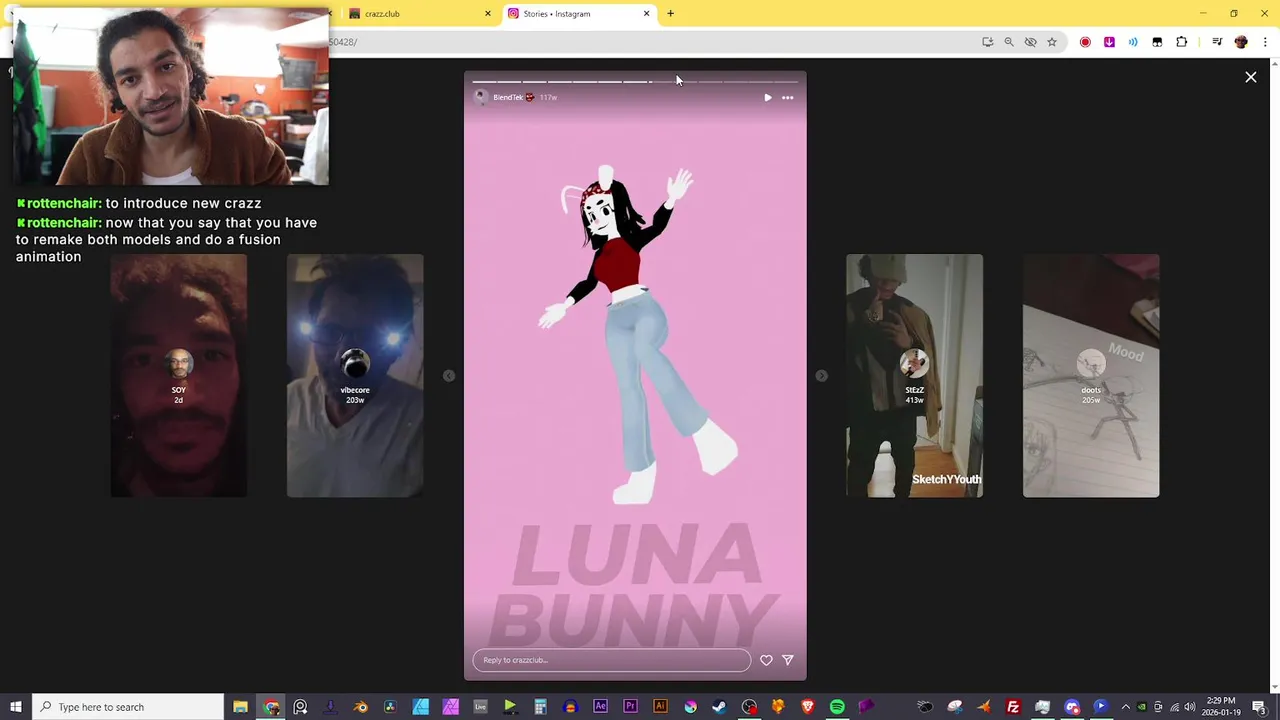Viewport: 1280px width, 720px height.
Task: Go to previous story arrow
Action: tap(449, 376)
